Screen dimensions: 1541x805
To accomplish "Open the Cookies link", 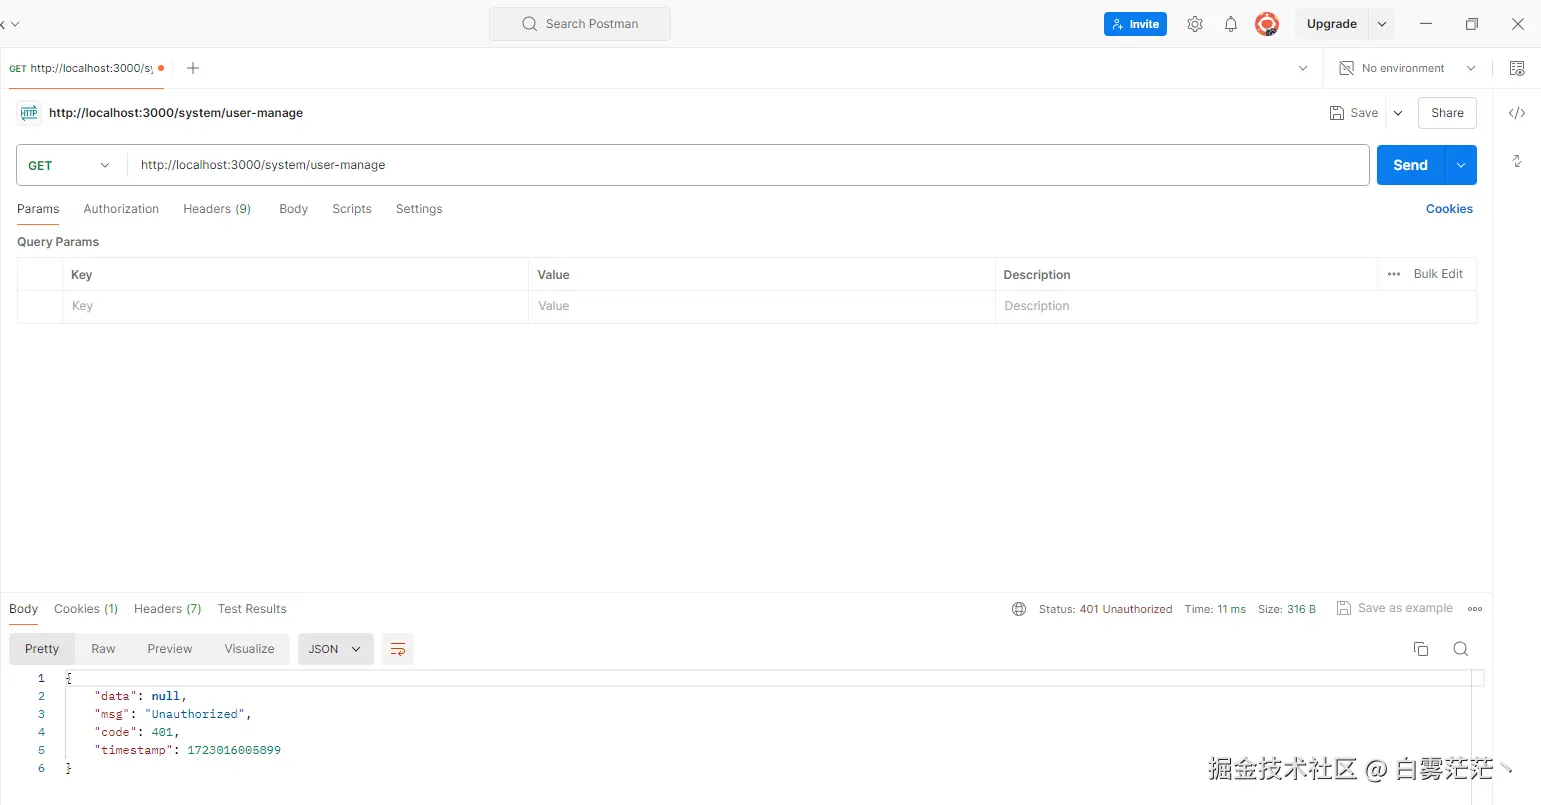I will coord(1449,209).
